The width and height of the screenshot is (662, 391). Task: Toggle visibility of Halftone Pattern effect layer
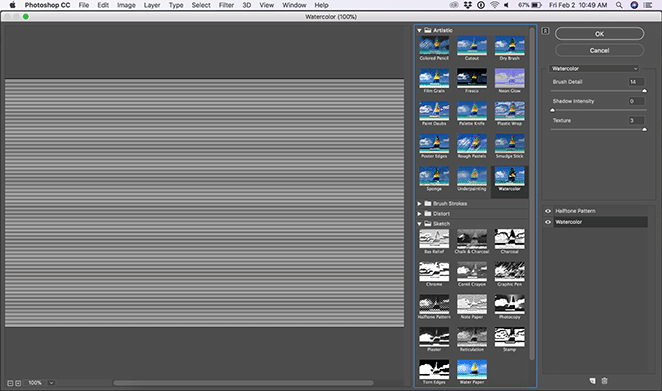coord(548,211)
